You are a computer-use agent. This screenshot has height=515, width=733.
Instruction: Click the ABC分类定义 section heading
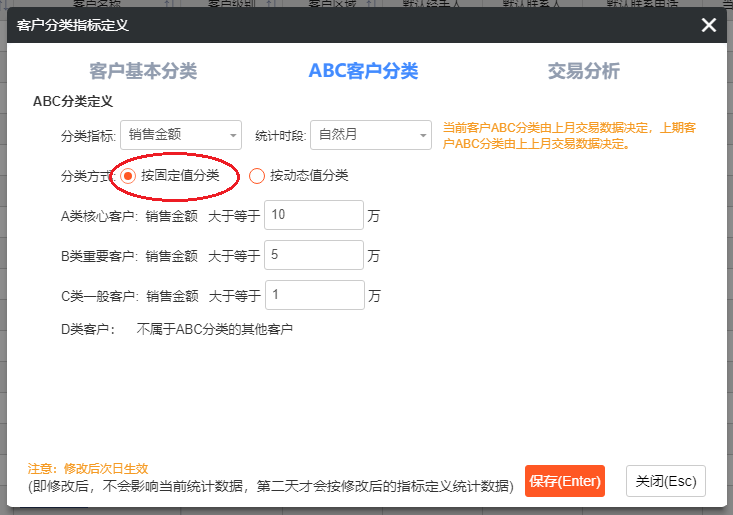(73, 101)
